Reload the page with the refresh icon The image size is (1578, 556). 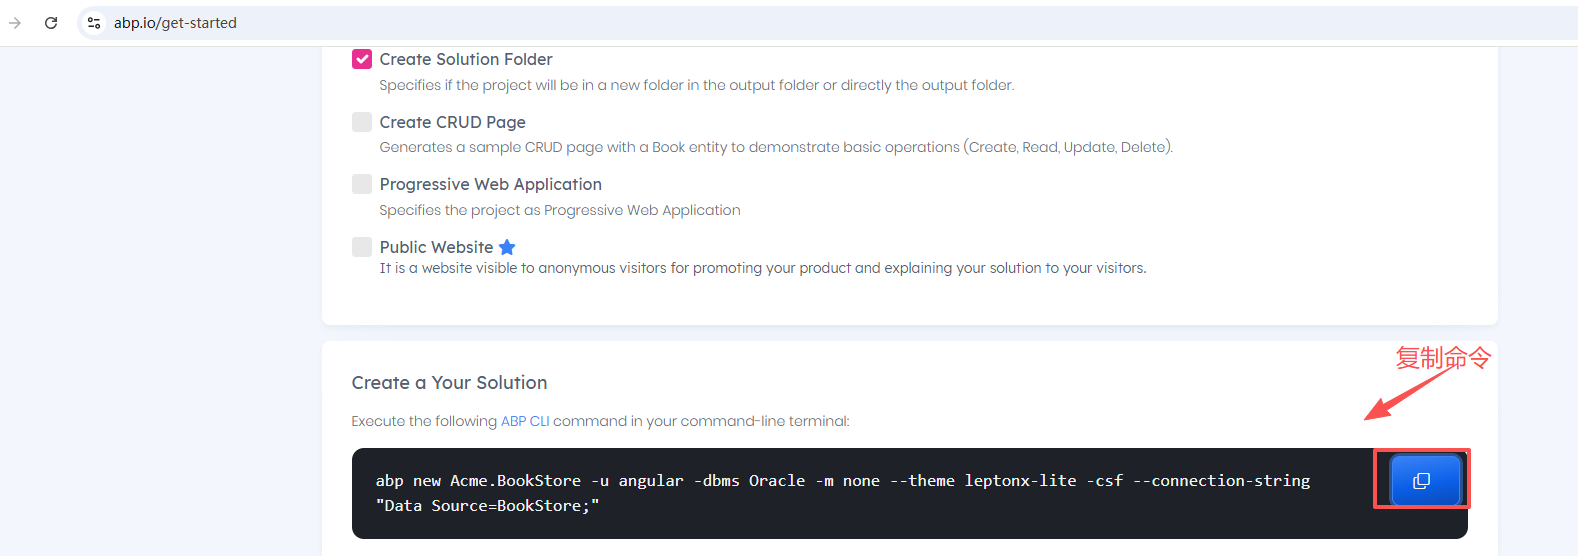(x=51, y=23)
